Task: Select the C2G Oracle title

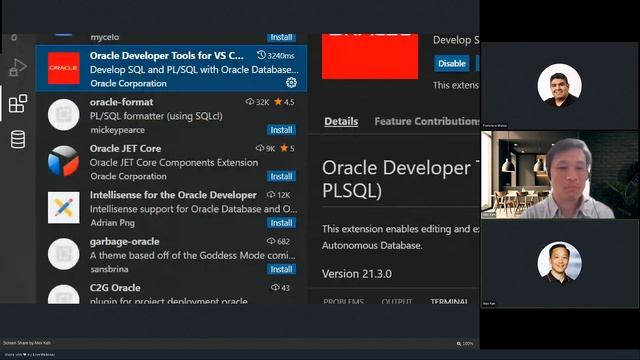Action: 115,288
